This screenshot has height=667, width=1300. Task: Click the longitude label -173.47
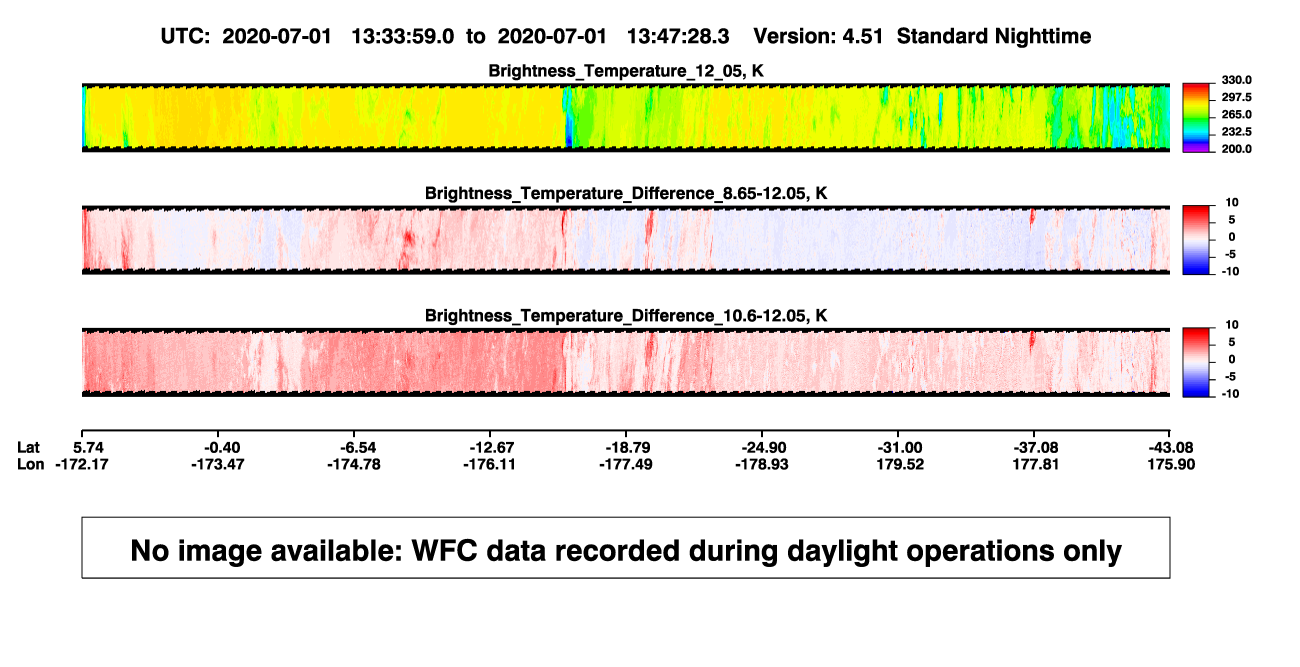pos(218,464)
